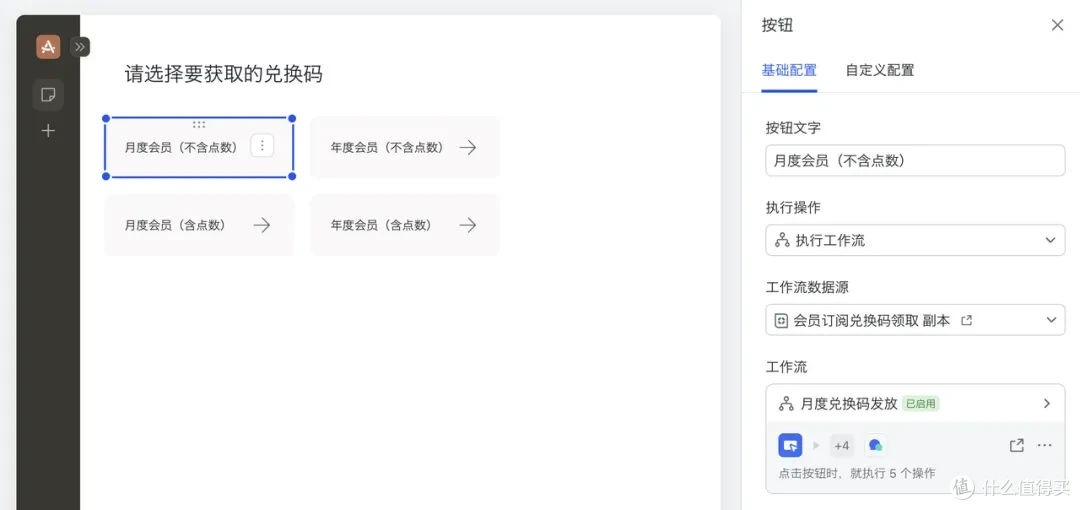Click arrow icon on 年度会员(不含点数)
1080x510 pixels.
468,147
